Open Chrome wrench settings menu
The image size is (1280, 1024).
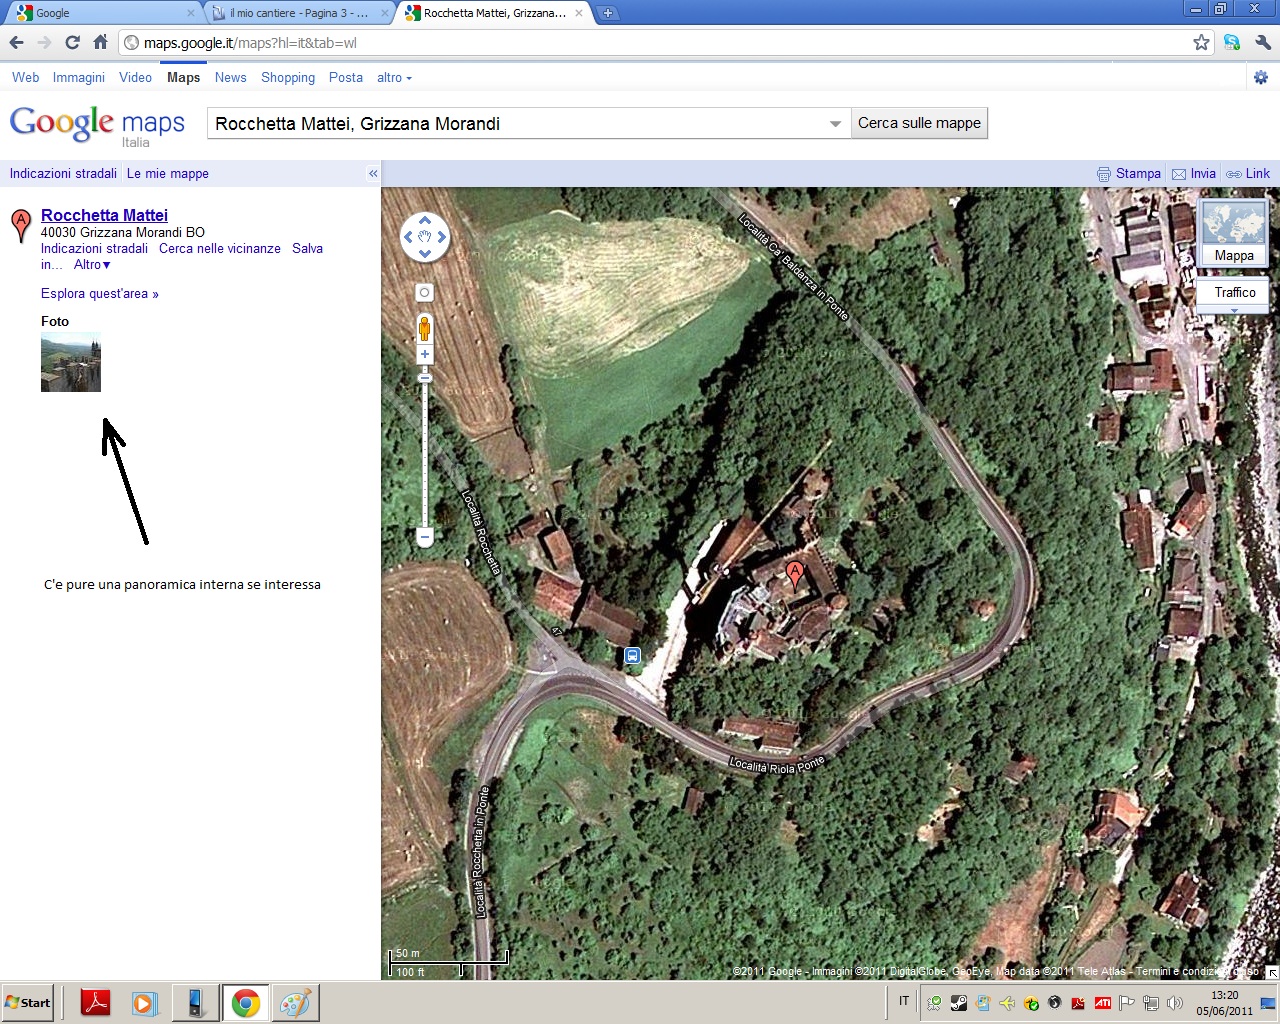click(x=1262, y=42)
